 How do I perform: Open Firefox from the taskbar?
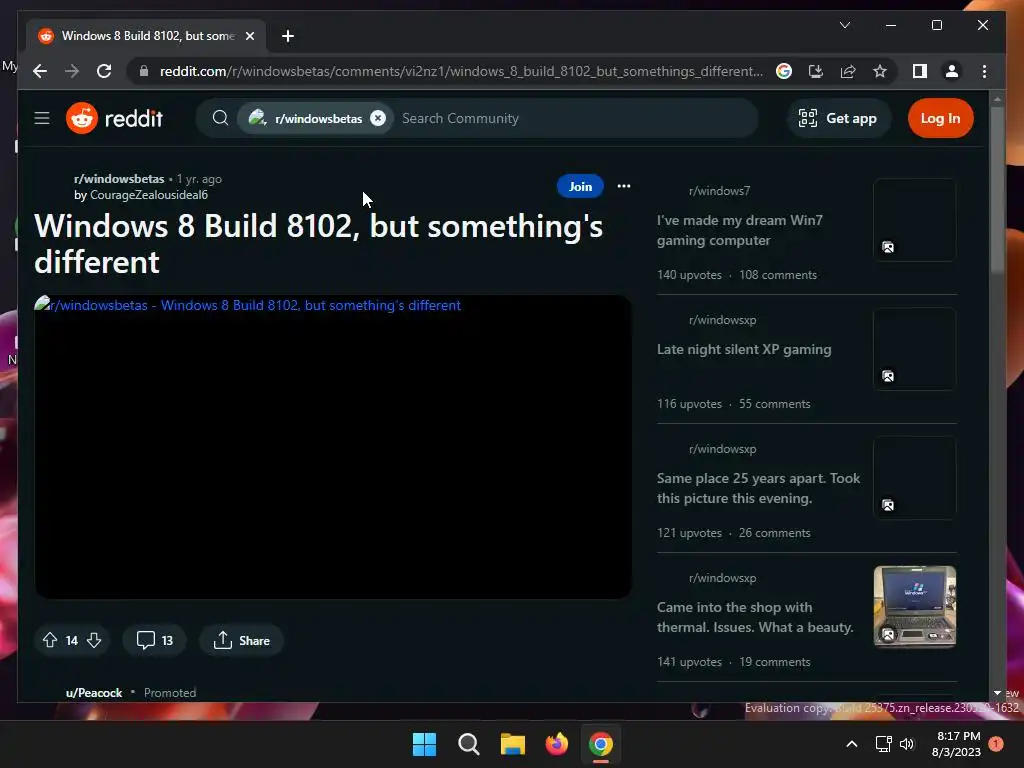click(x=556, y=744)
